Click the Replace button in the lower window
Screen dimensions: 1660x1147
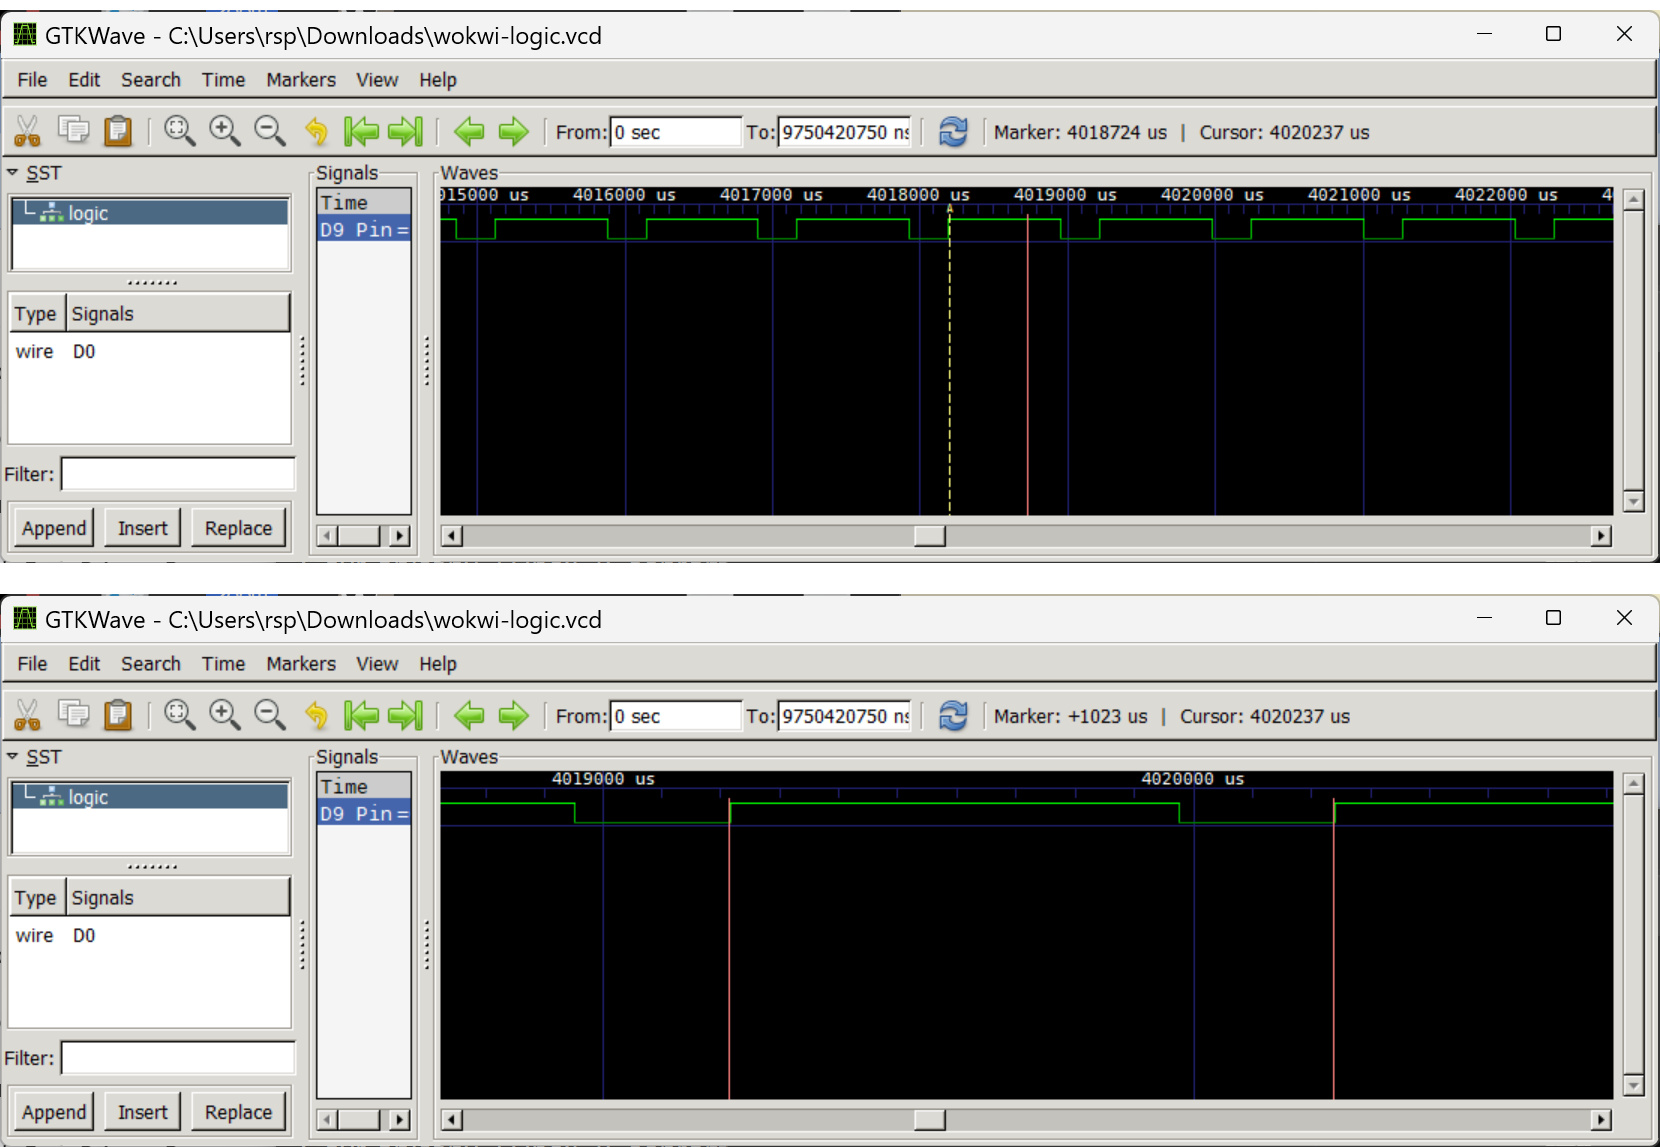(x=238, y=1112)
